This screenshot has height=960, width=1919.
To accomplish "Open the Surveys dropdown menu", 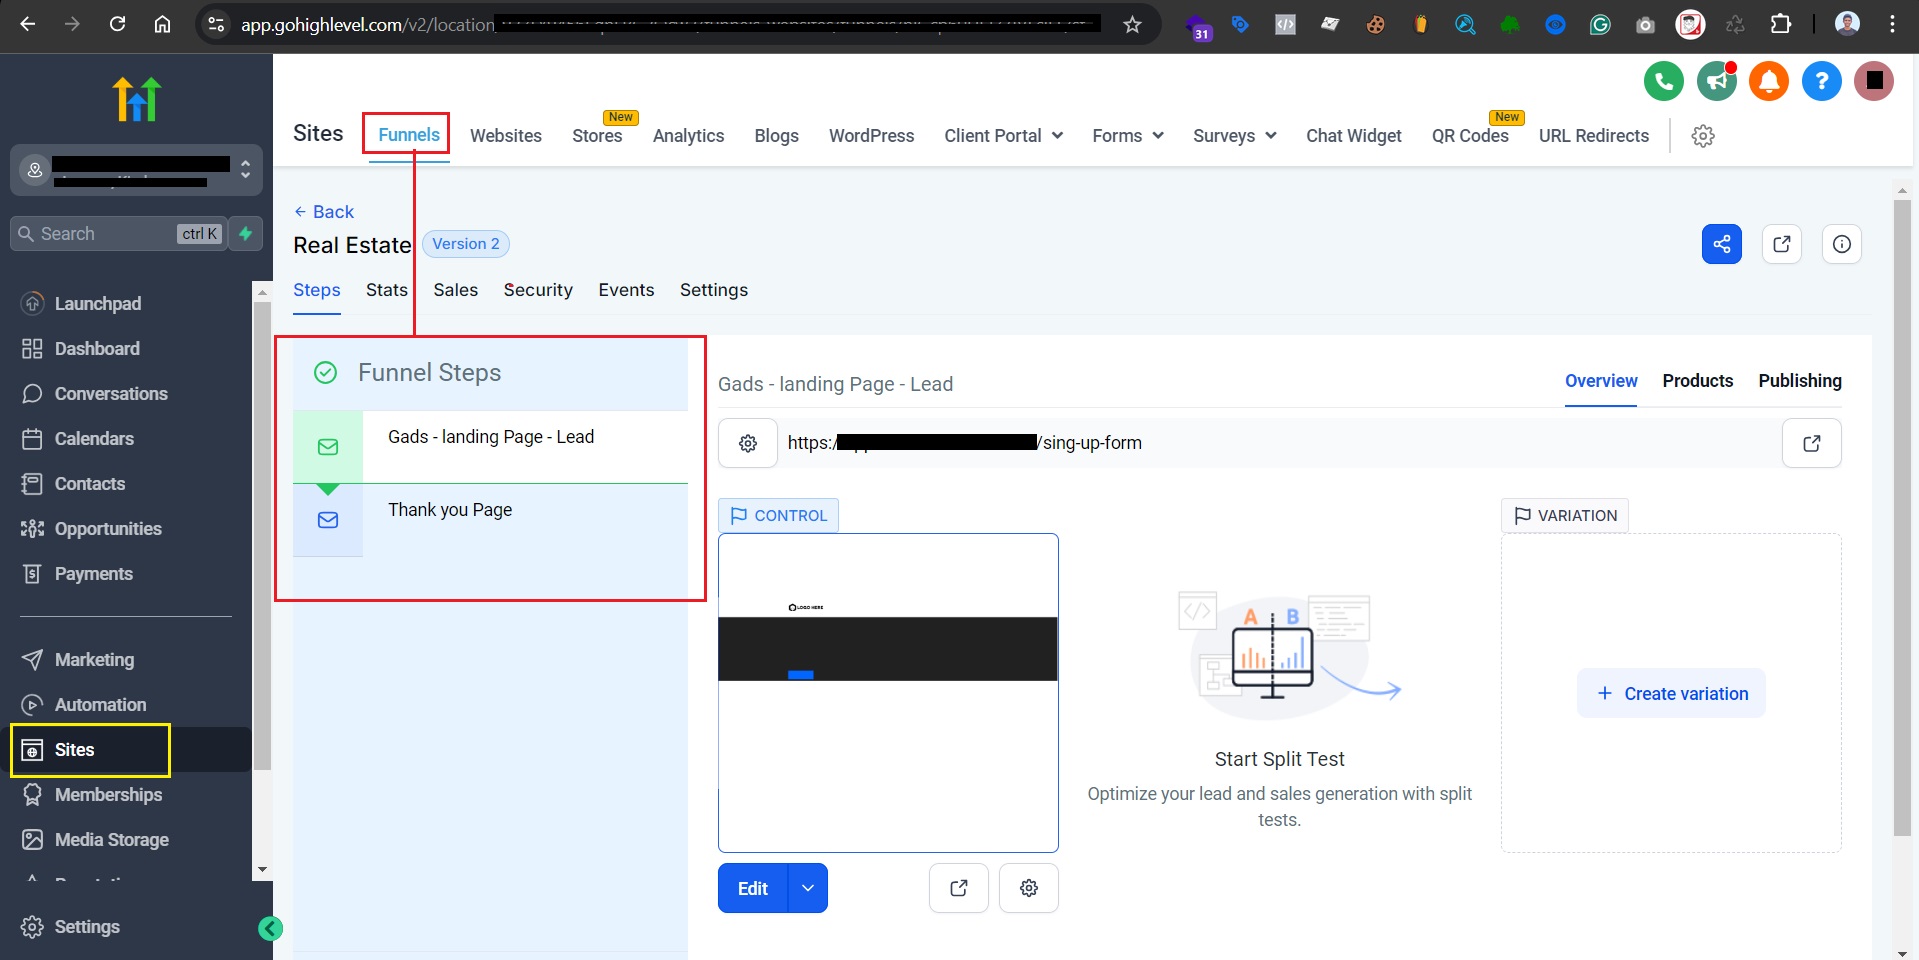I will [x=1234, y=136].
